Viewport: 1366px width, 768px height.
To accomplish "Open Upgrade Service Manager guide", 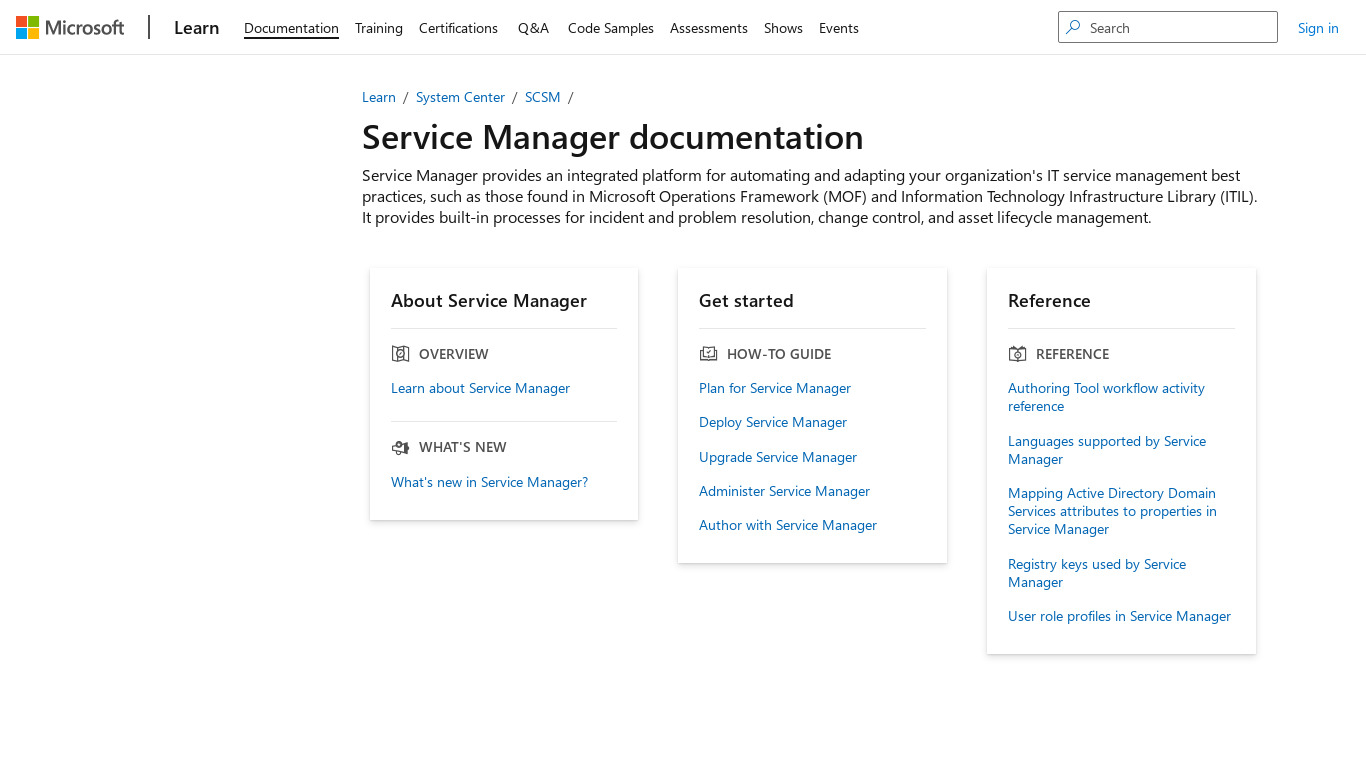I will coord(778,457).
